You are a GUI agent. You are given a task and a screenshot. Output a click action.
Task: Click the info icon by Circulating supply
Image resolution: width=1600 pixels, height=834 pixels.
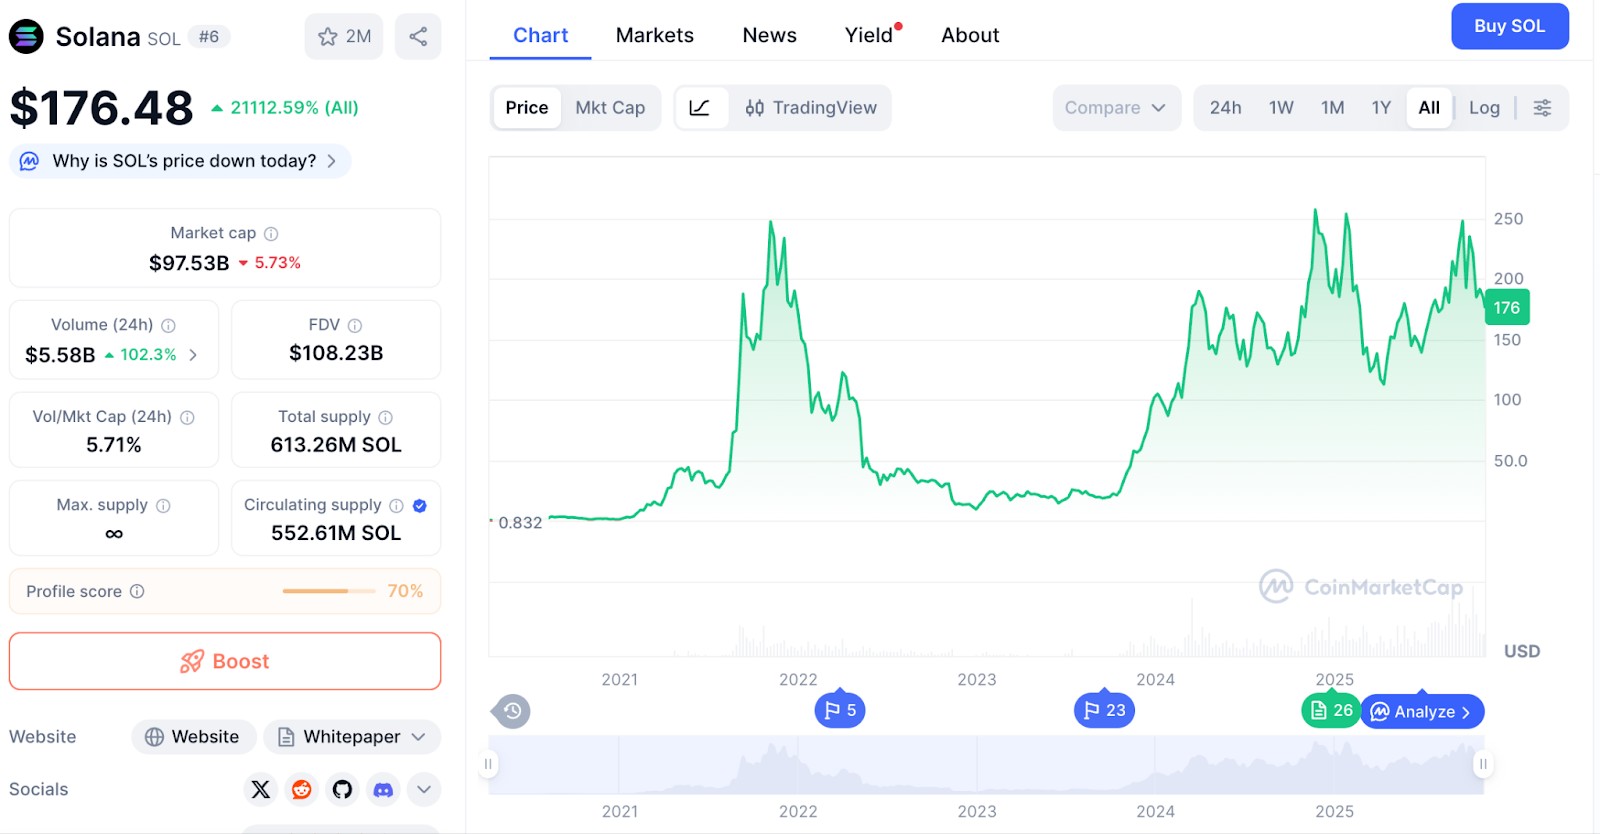396,506
